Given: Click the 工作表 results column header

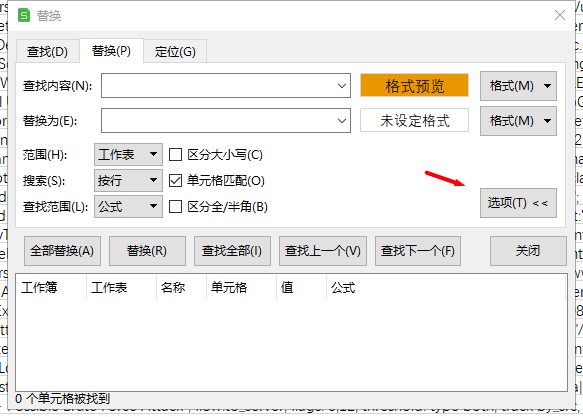Looking at the screenshot, I should 121,287.
